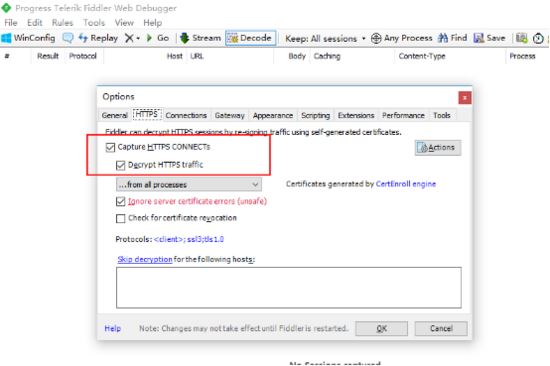Screen dimensions: 550x366
Task: Toggle the Decode toolbar button
Action: click(x=250, y=38)
